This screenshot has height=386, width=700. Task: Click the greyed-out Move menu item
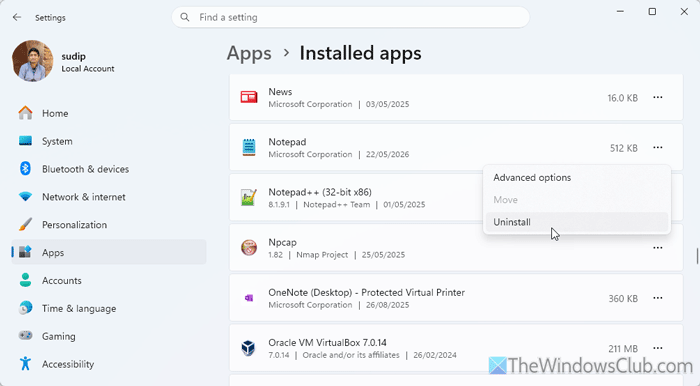click(x=577, y=200)
